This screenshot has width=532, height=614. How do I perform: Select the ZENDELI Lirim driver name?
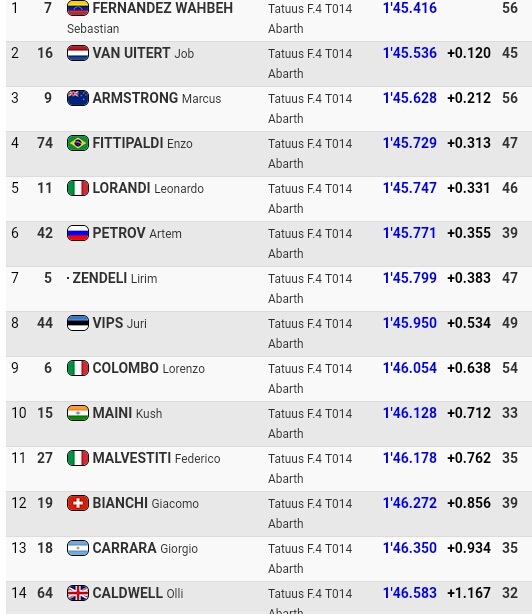(x=115, y=278)
